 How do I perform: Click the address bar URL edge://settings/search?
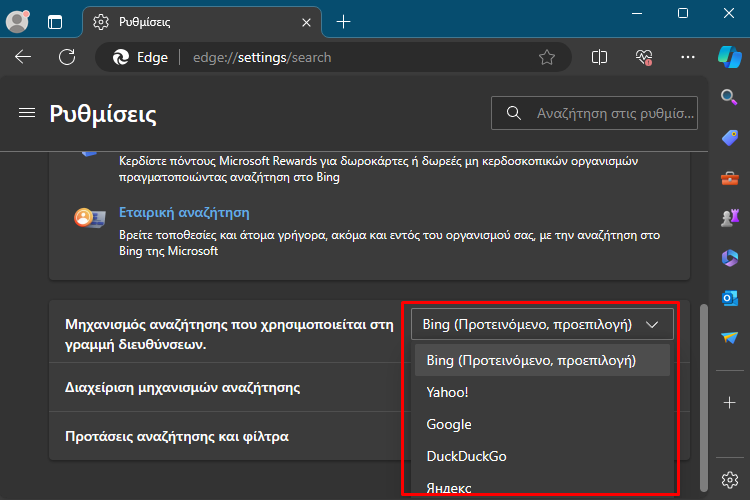[262, 57]
